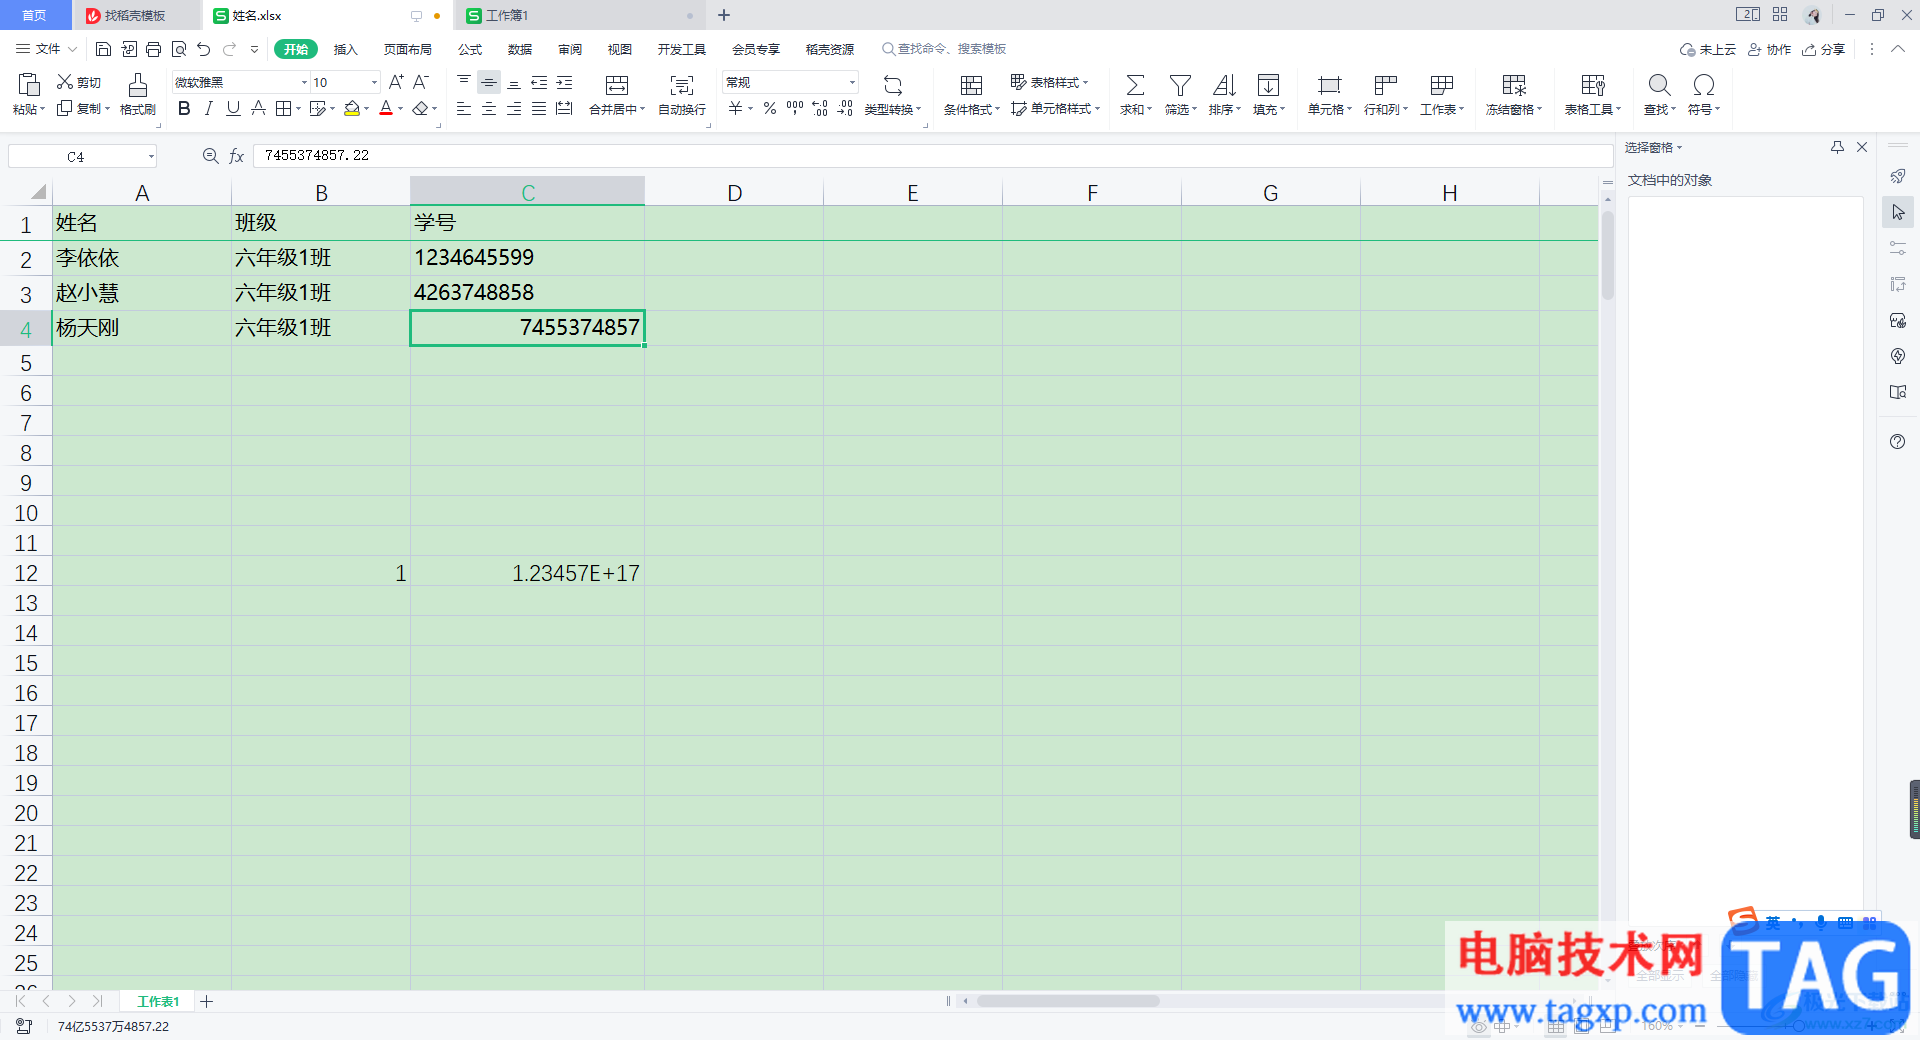
Task: Click the Find (查找) magnifier icon
Action: click(x=1659, y=85)
